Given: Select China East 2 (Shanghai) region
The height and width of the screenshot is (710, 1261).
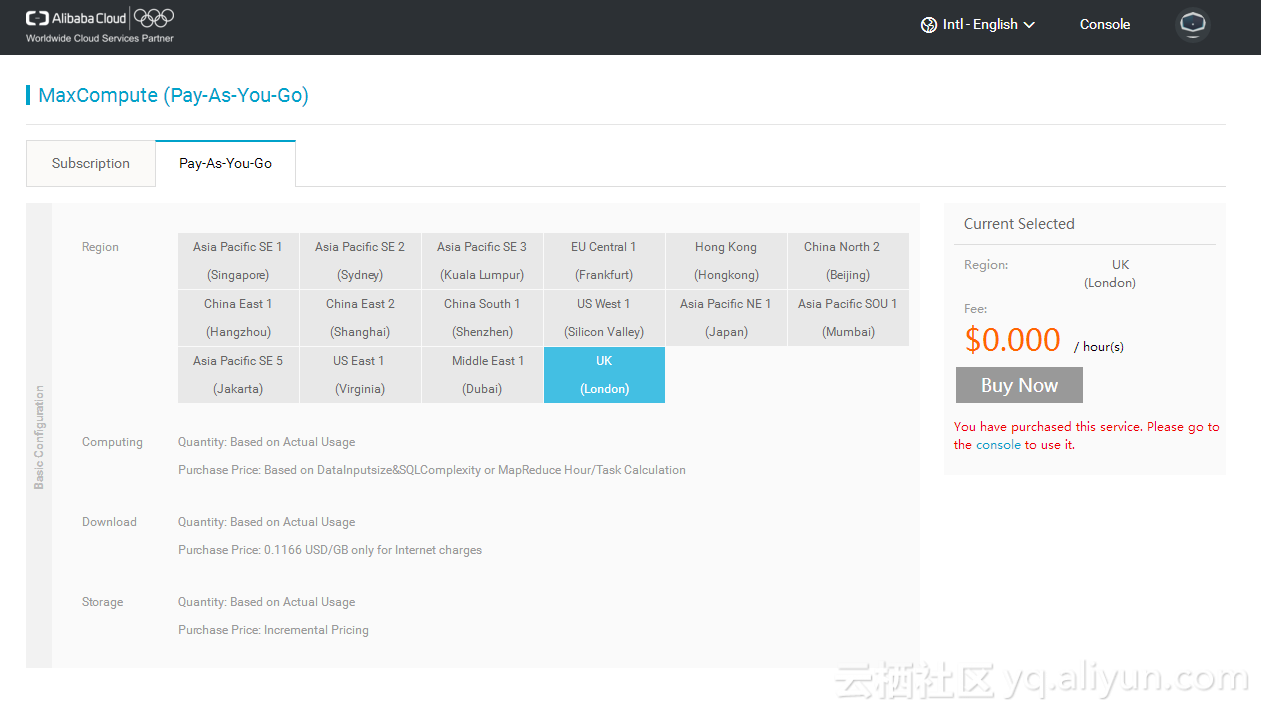Looking at the screenshot, I should pos(360,318).
